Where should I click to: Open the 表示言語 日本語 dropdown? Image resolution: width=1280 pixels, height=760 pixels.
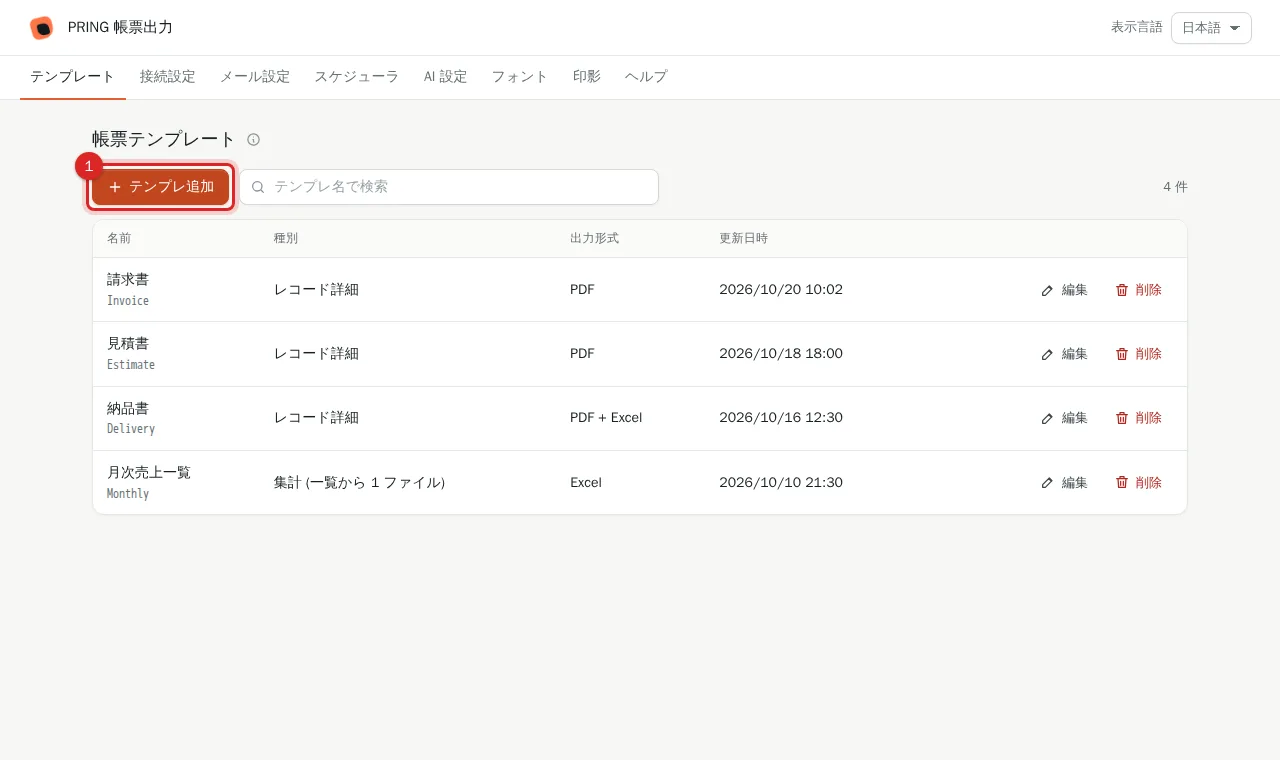coord(1211,28)
